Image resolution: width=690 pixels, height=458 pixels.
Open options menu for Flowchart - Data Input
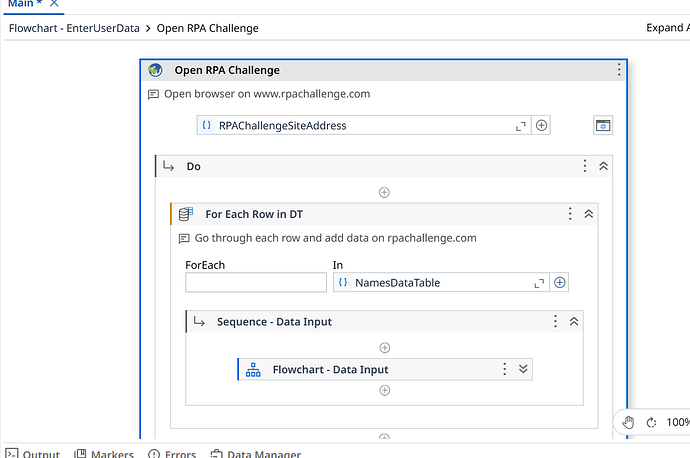pyautogui.click(x=505, y=369)
